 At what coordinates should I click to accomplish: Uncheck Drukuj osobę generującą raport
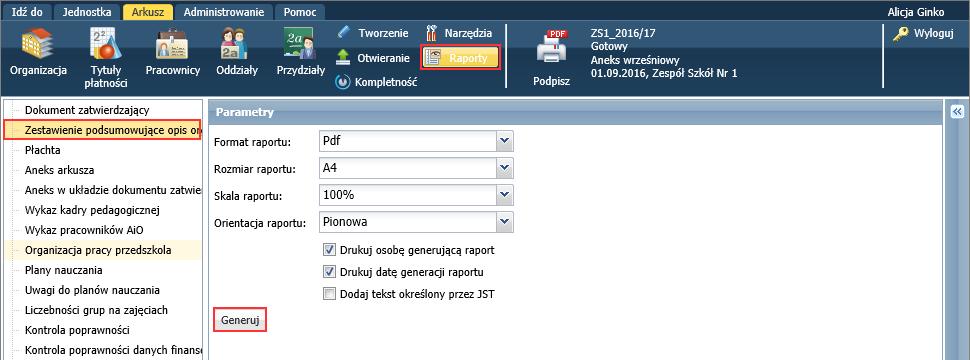[x=329, y=250]
